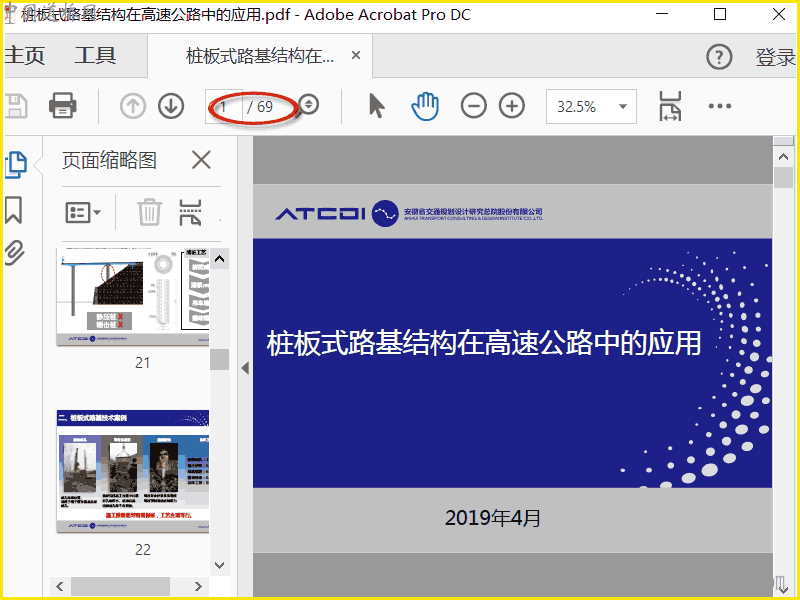Zoom in with plus button
Image resolution: width=800 pixels, height=600 pixels.
click(512, 106)
